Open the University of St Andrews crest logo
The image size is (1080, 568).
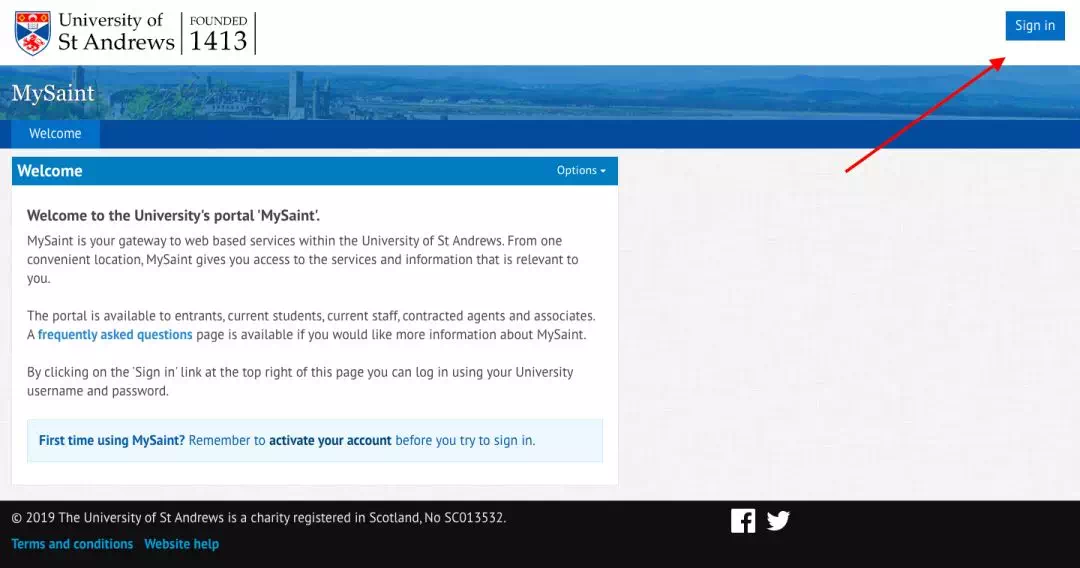point(32,33)
